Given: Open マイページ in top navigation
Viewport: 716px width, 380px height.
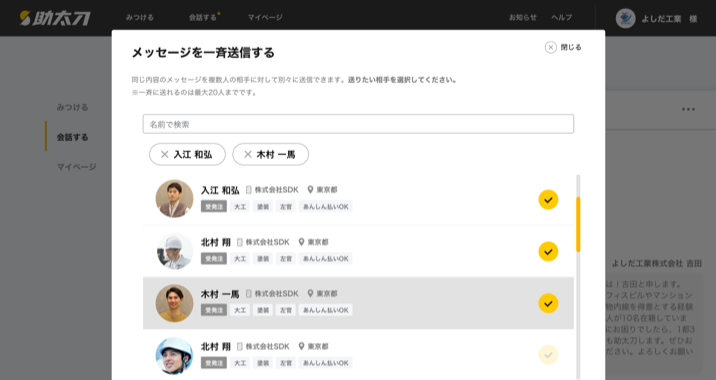Looking at the screenshot, I should pyautogui.click(x=265, y=17).
